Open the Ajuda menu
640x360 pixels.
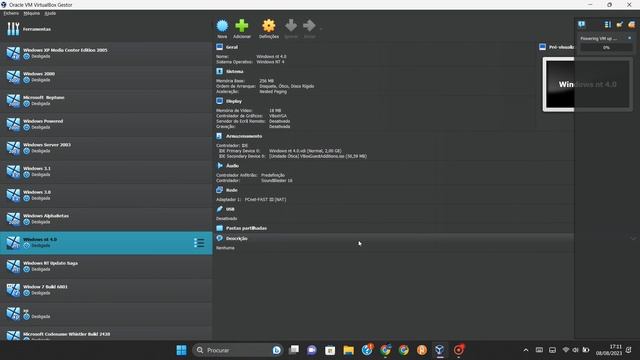pos(50,13)
